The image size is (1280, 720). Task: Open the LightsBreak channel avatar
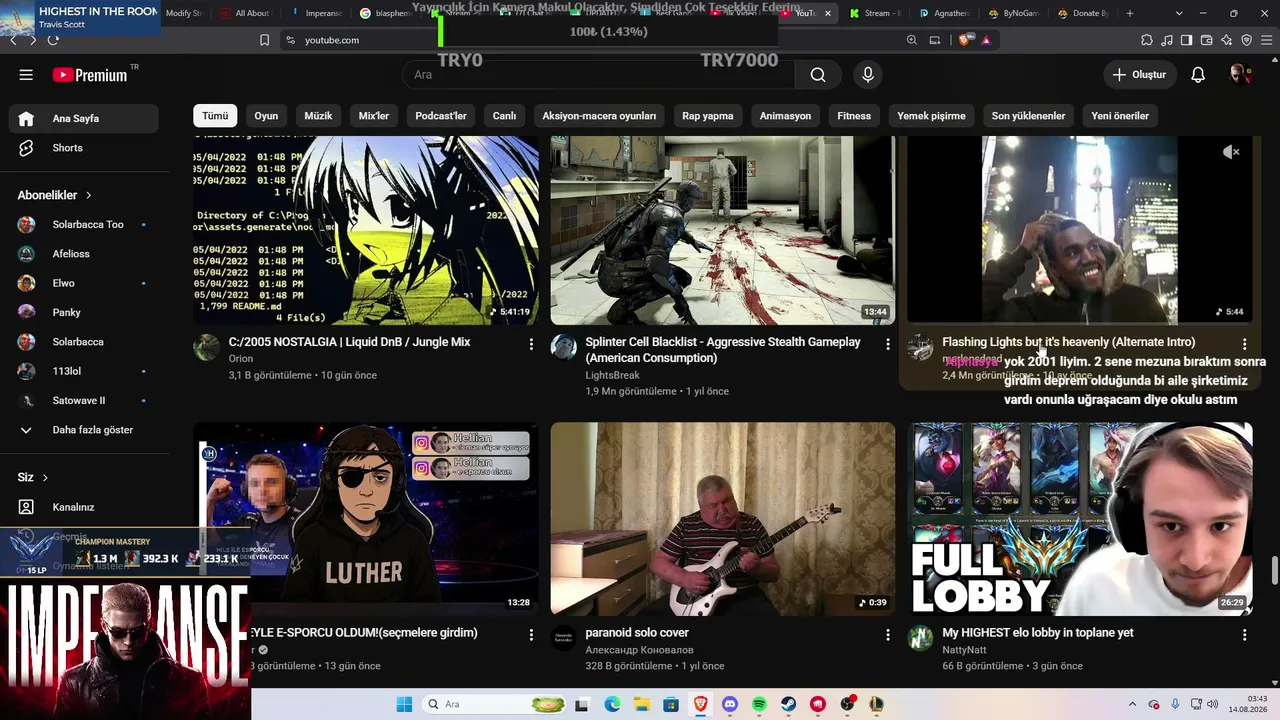pyautogui.click(x=564, y=348)
